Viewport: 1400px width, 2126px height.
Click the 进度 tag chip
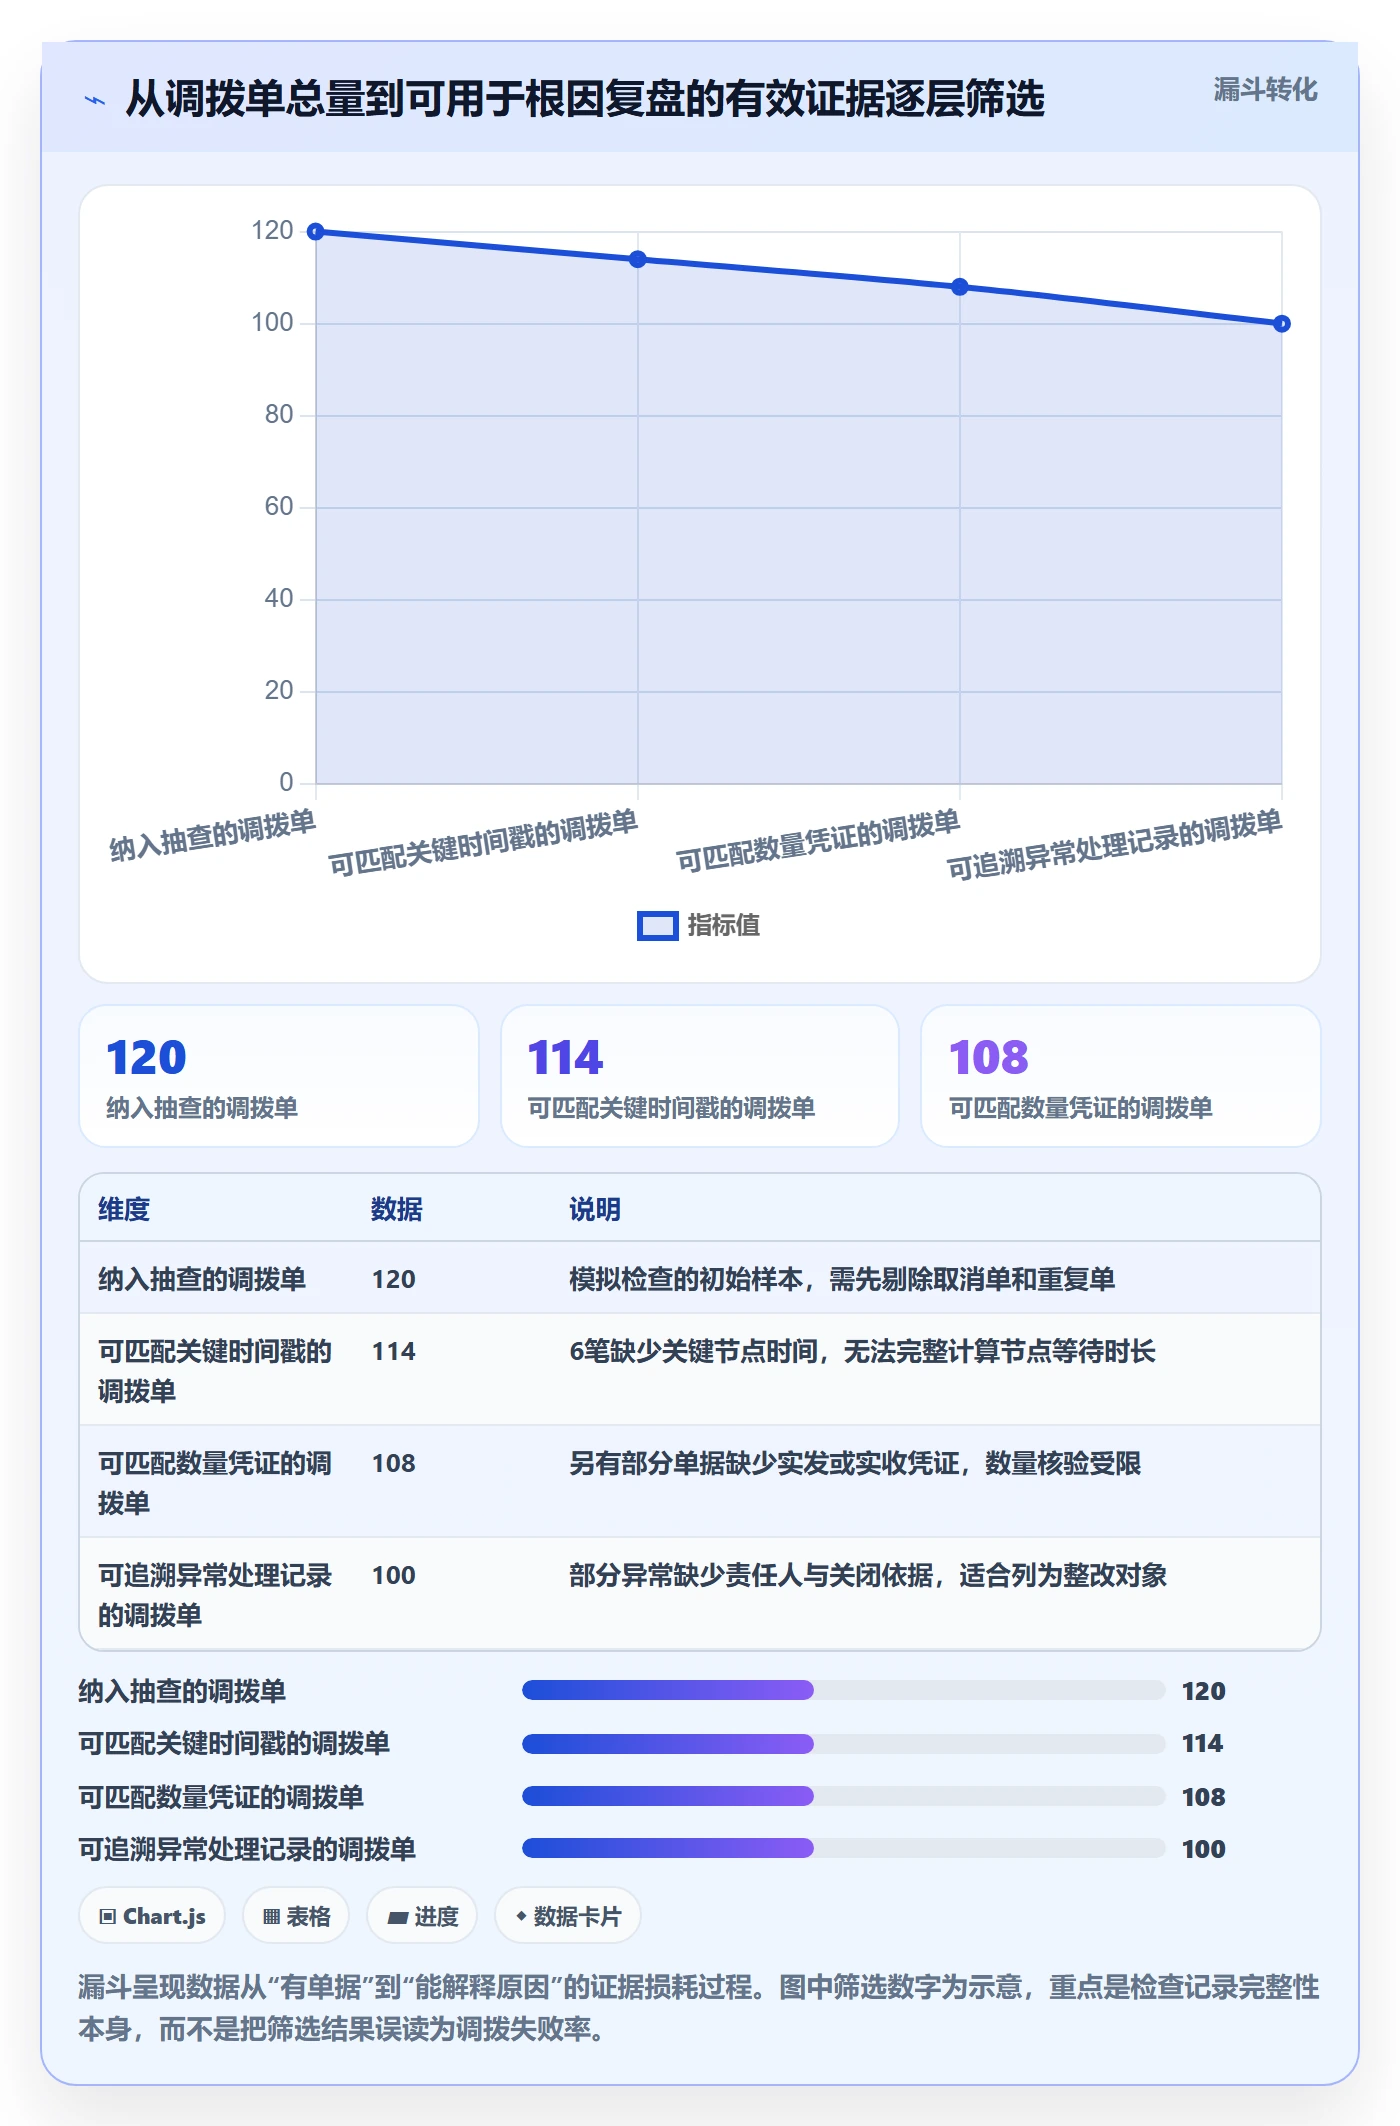(422, 1916)
